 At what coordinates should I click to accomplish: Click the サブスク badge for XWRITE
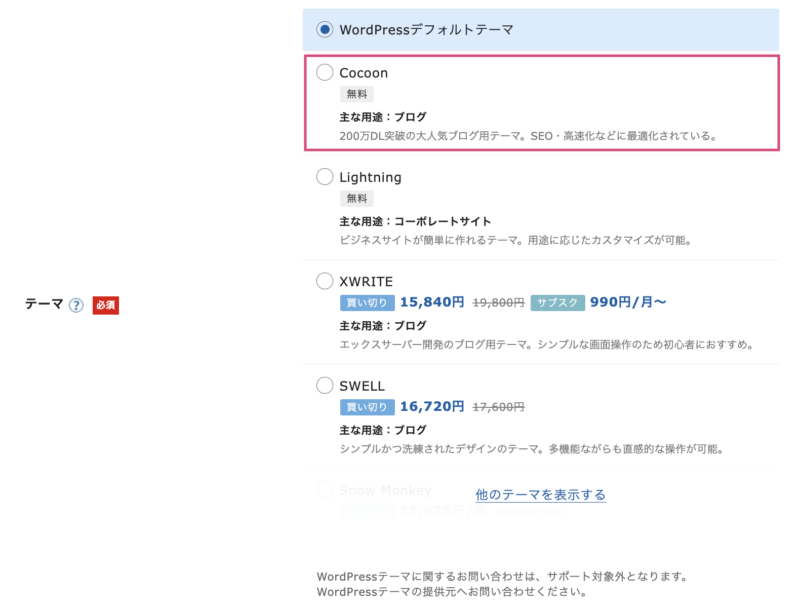coord(557,302)
